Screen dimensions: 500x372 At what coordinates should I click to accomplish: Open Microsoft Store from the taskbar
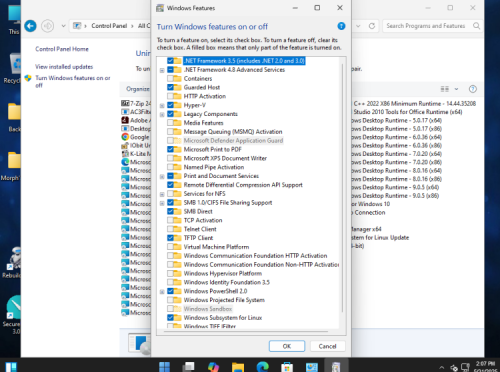tap(287, 367)
